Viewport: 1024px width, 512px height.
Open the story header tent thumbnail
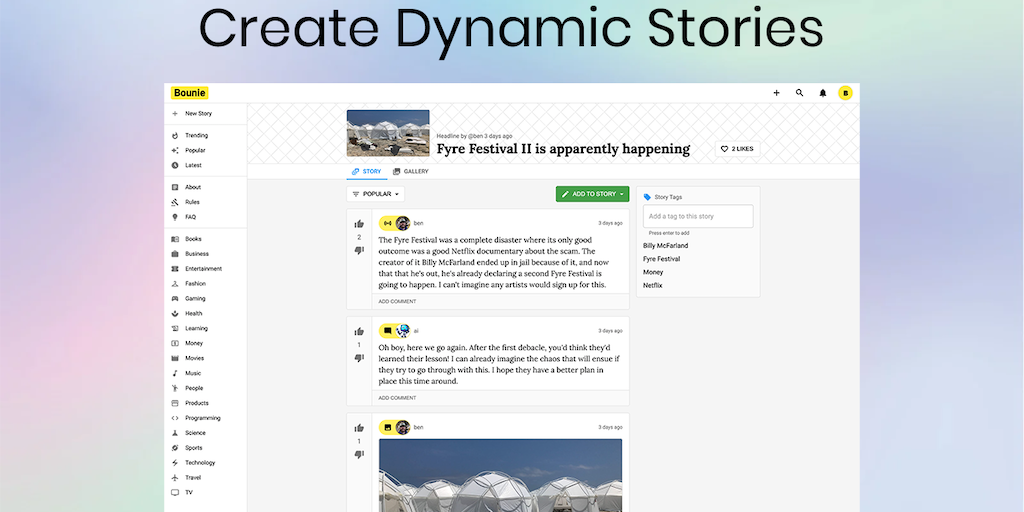388,133
